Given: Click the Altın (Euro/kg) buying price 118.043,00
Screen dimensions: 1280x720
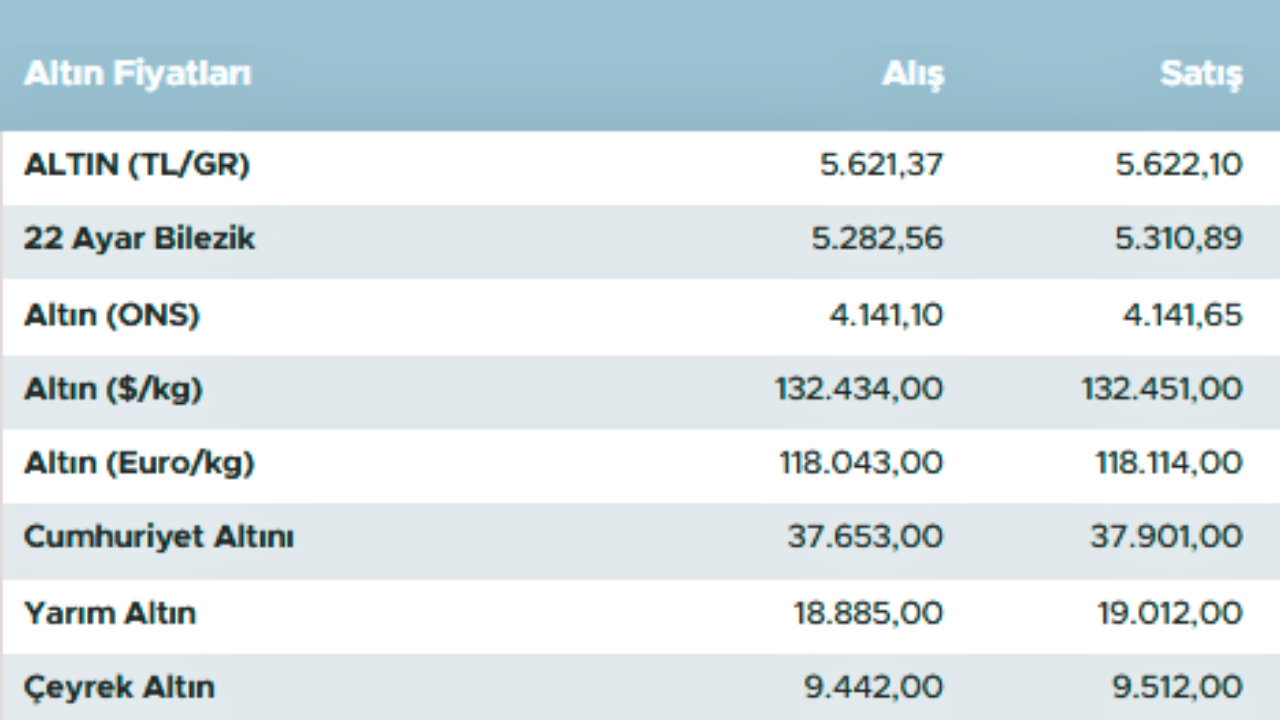Looking at the screenshot, I should pyautogui.click(x=860, y=463).
